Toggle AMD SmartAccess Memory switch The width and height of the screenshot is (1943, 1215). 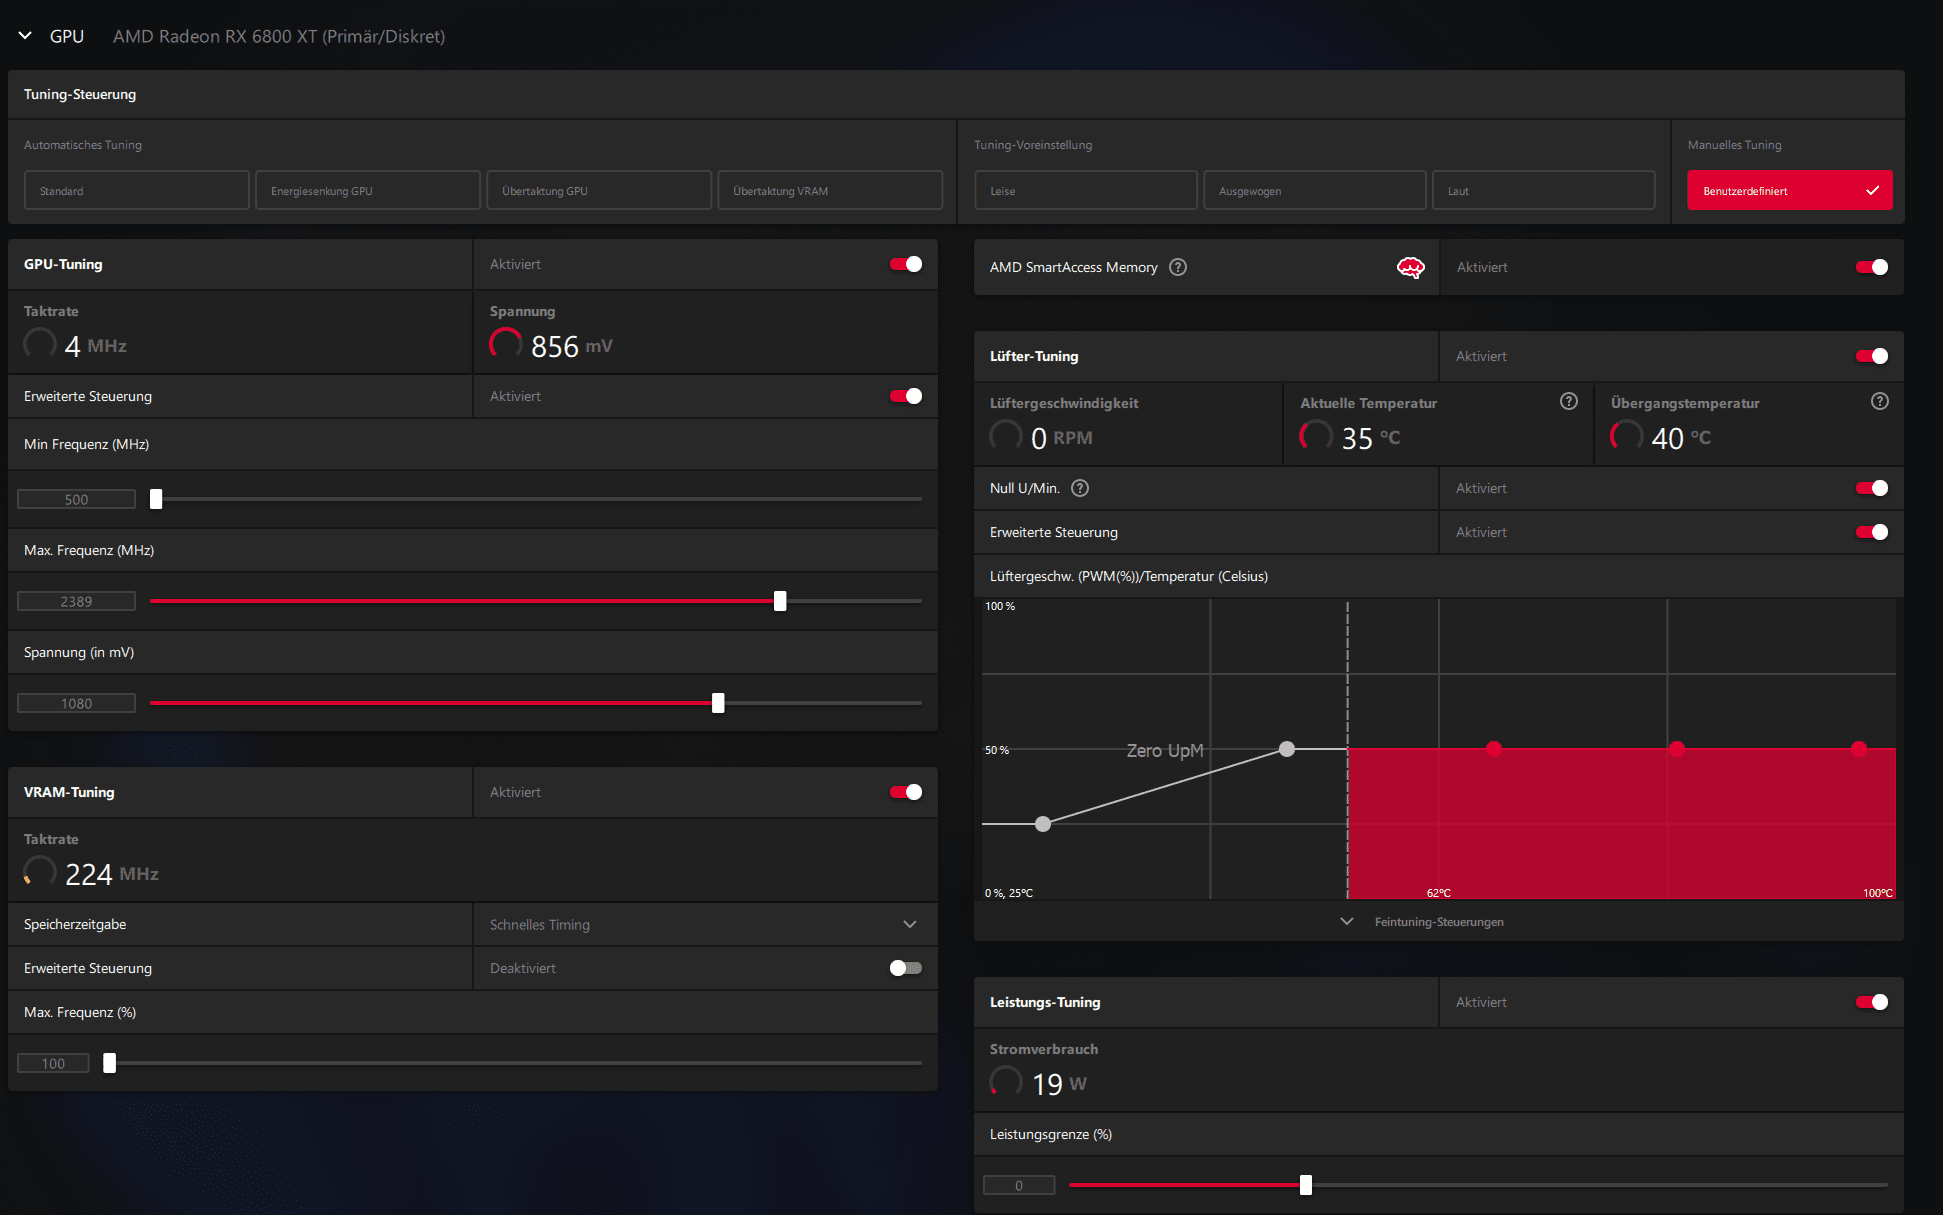1872,267
